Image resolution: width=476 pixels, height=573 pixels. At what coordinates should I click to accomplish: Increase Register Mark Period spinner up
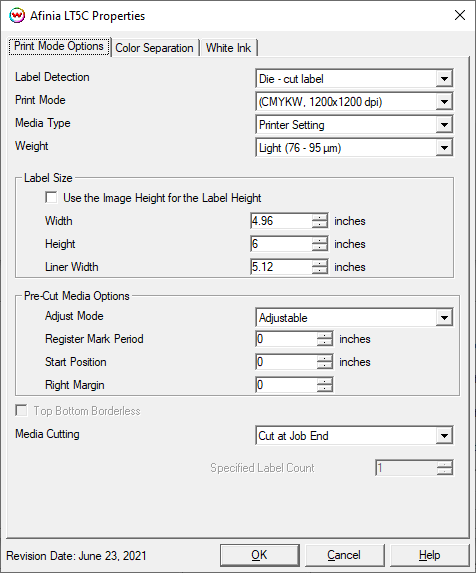click(325, 335)
